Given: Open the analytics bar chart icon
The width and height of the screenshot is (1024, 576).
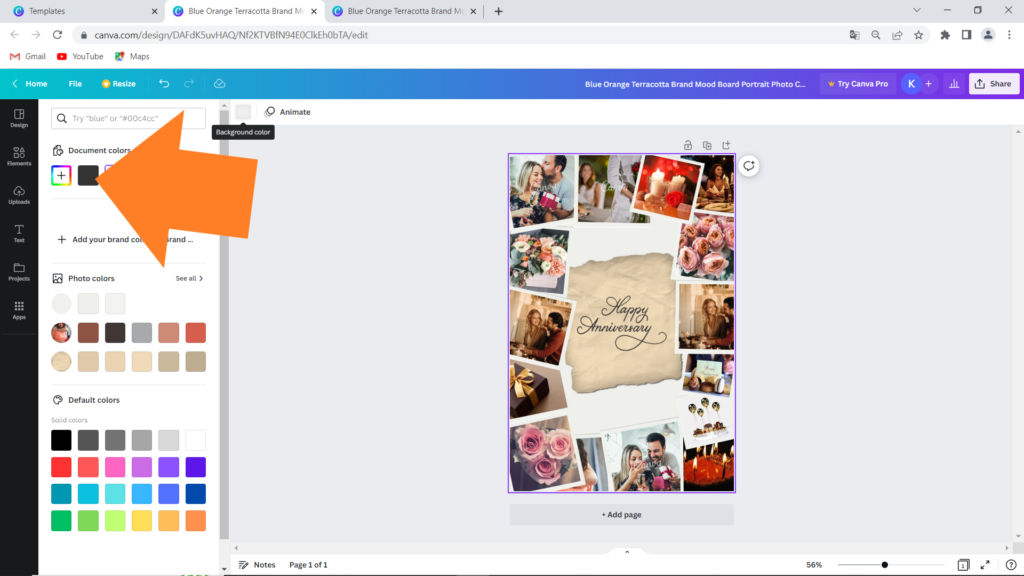Looking at the screenshot, I should pyautogui.click(x=953, y=84).
